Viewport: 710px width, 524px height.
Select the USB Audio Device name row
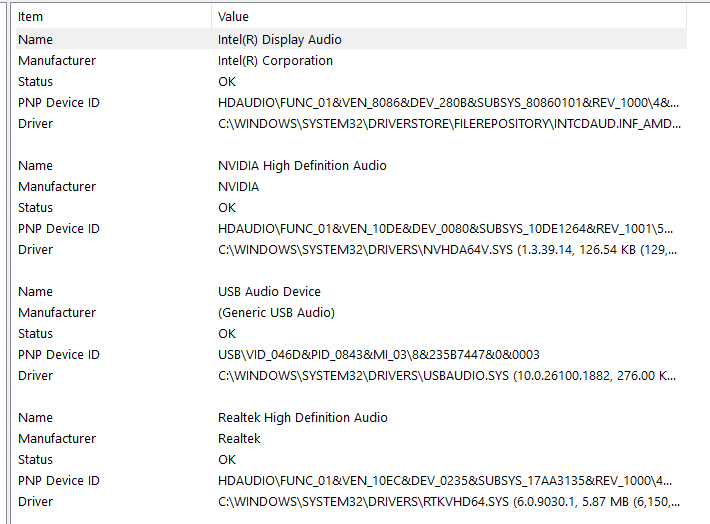351,292
